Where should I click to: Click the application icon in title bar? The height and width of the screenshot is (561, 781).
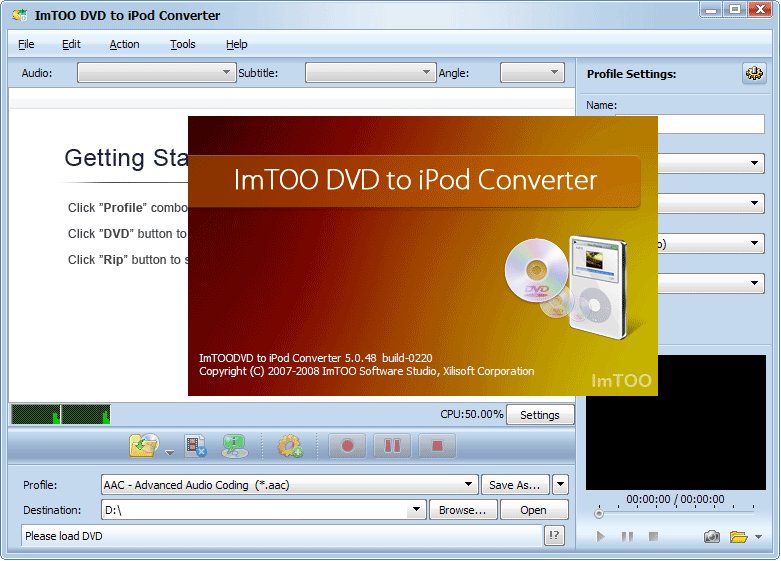(20, 15)
